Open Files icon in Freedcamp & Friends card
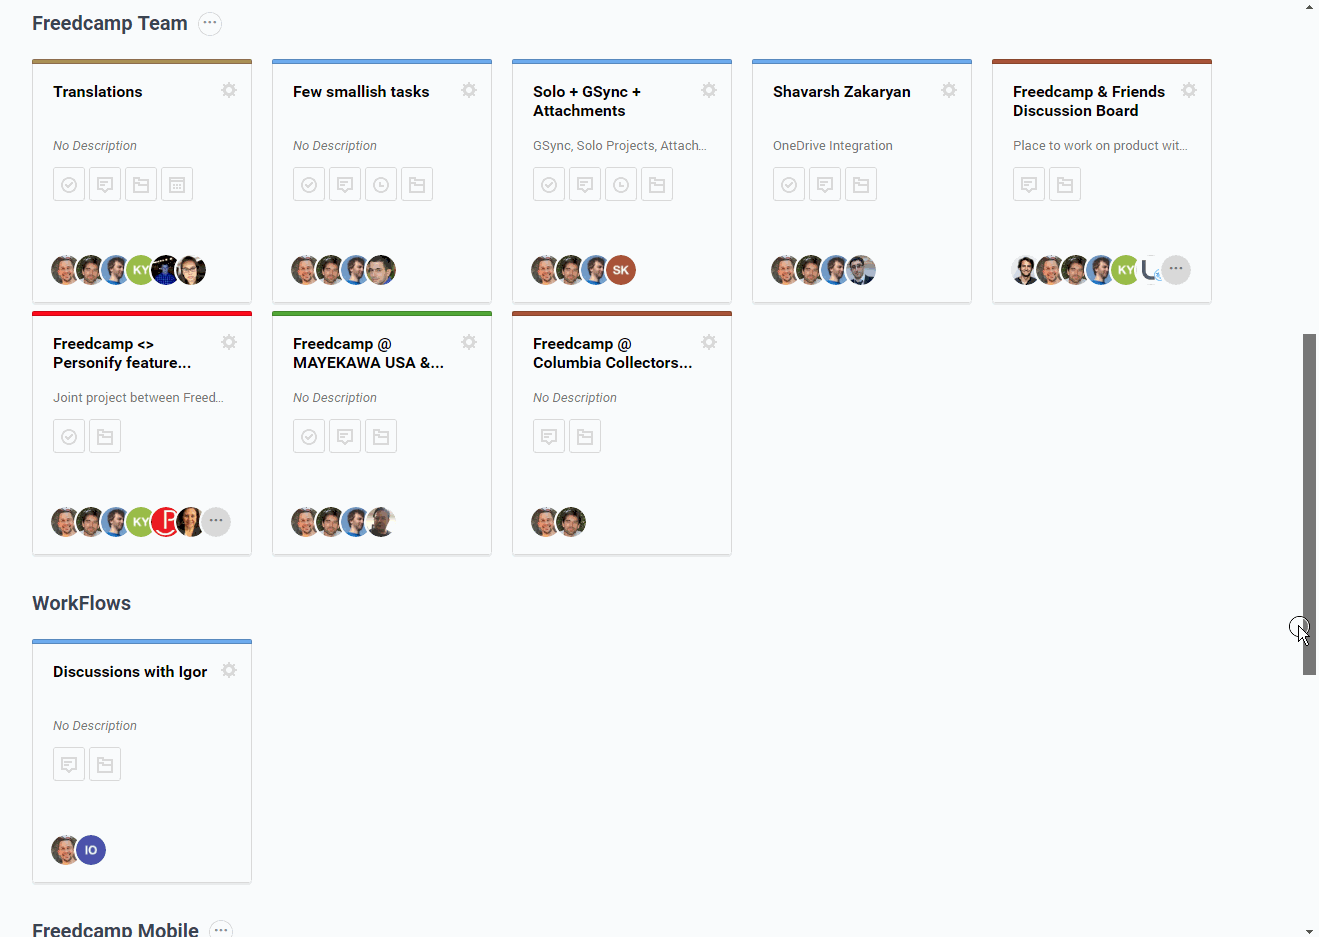1319x937 pixels. 1065,184
